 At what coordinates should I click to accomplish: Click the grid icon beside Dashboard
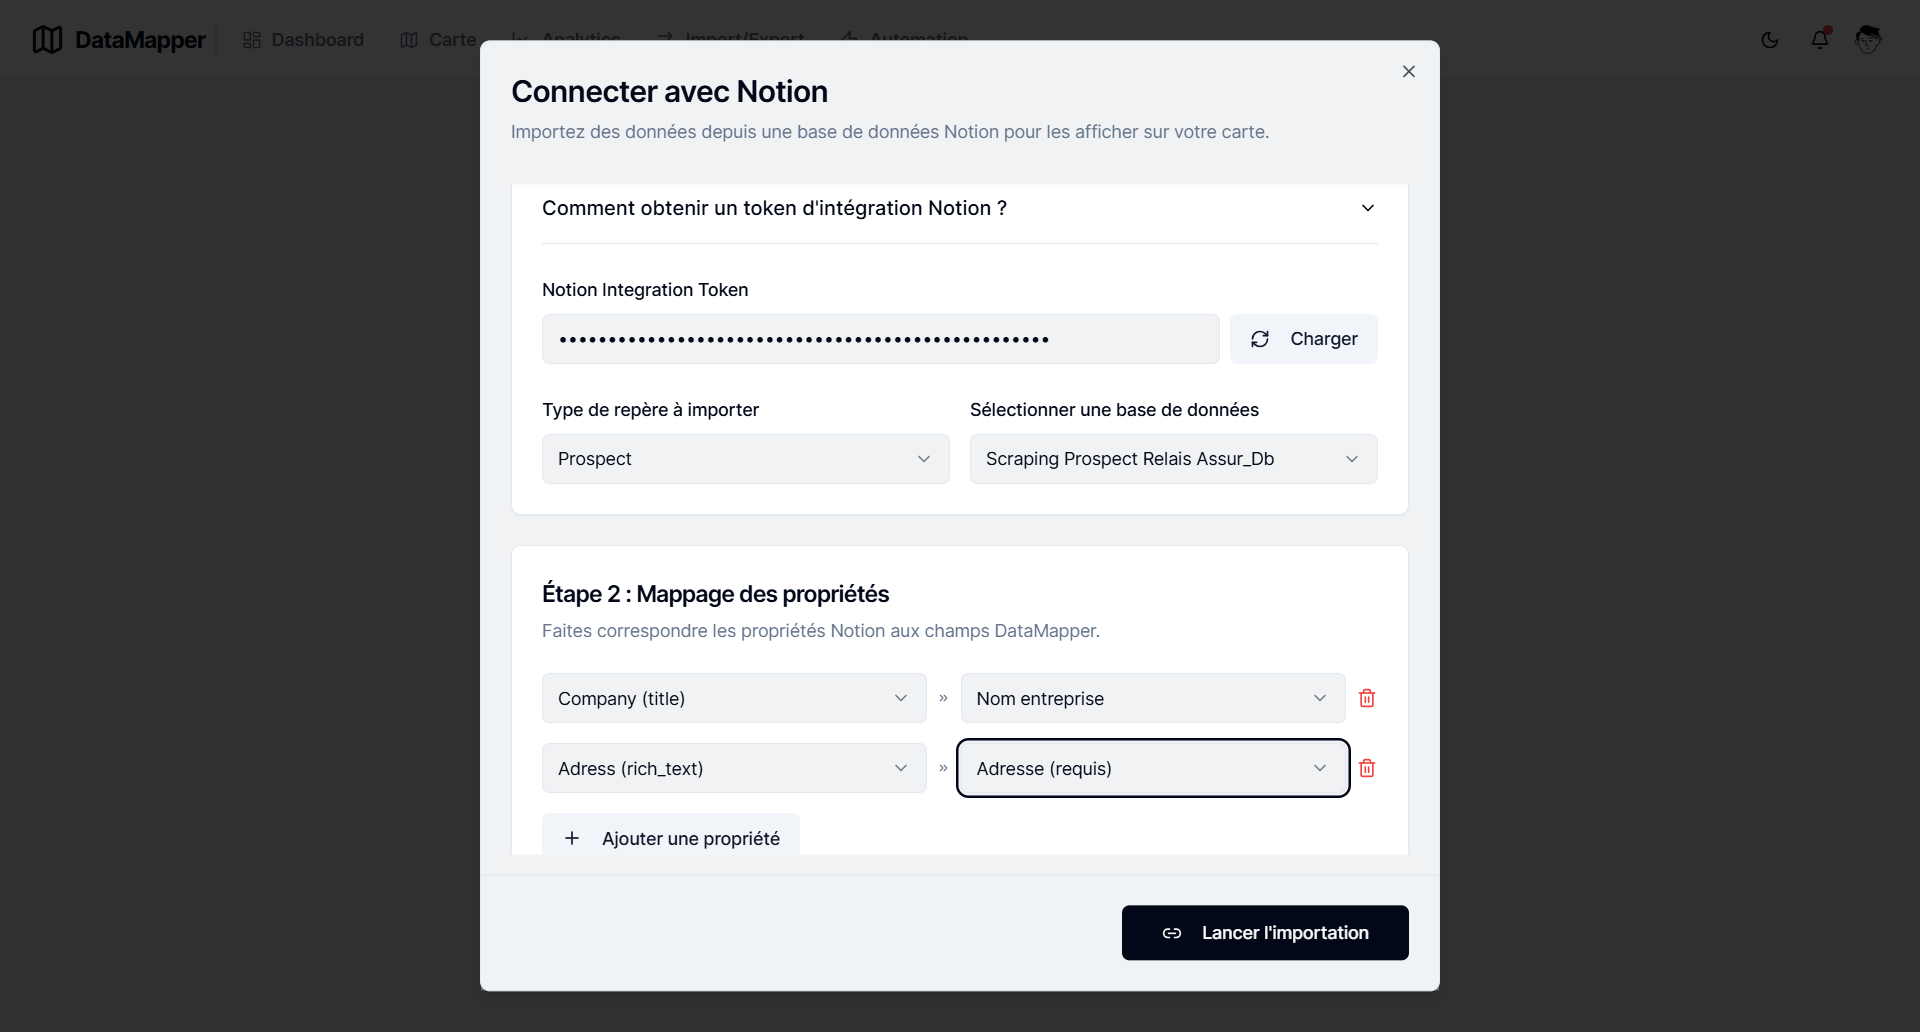click(x=253, y=40)
